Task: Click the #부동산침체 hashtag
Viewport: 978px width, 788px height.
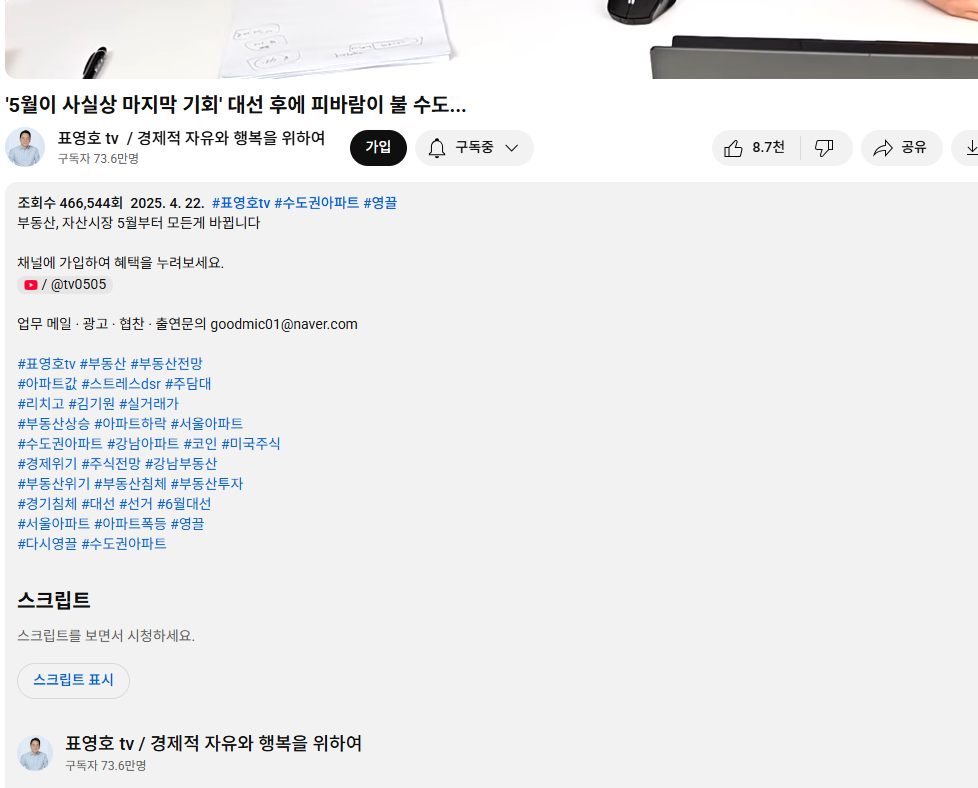Action: tap(130, 484)
